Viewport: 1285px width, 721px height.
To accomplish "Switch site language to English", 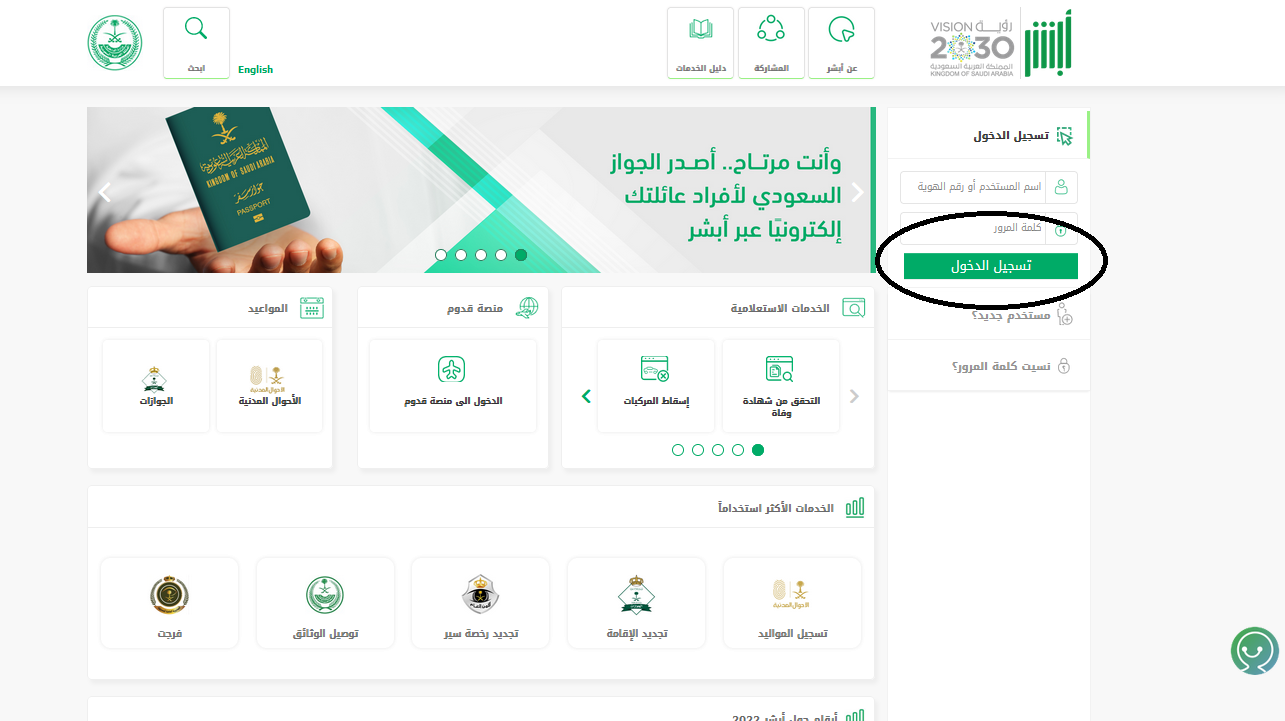I will click(255, 69).
